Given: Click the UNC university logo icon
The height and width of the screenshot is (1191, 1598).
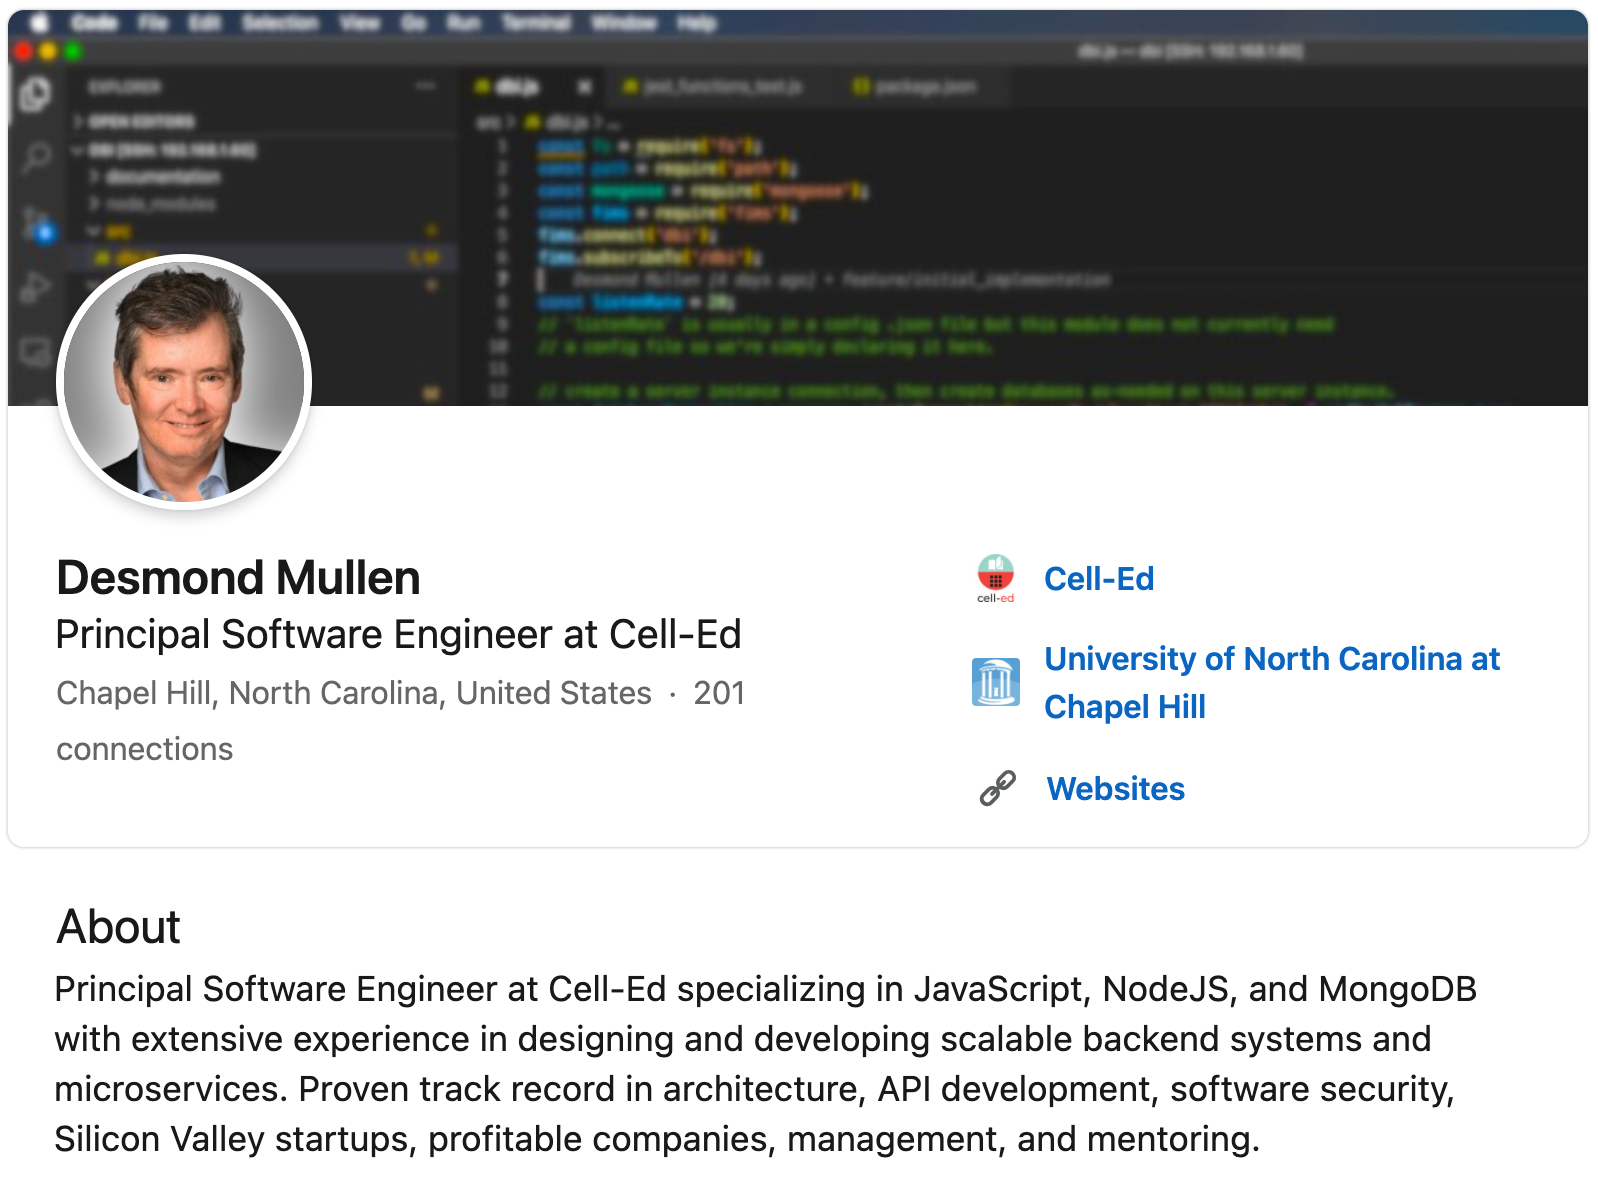Looking at the screenshot, I should (996, 682).
